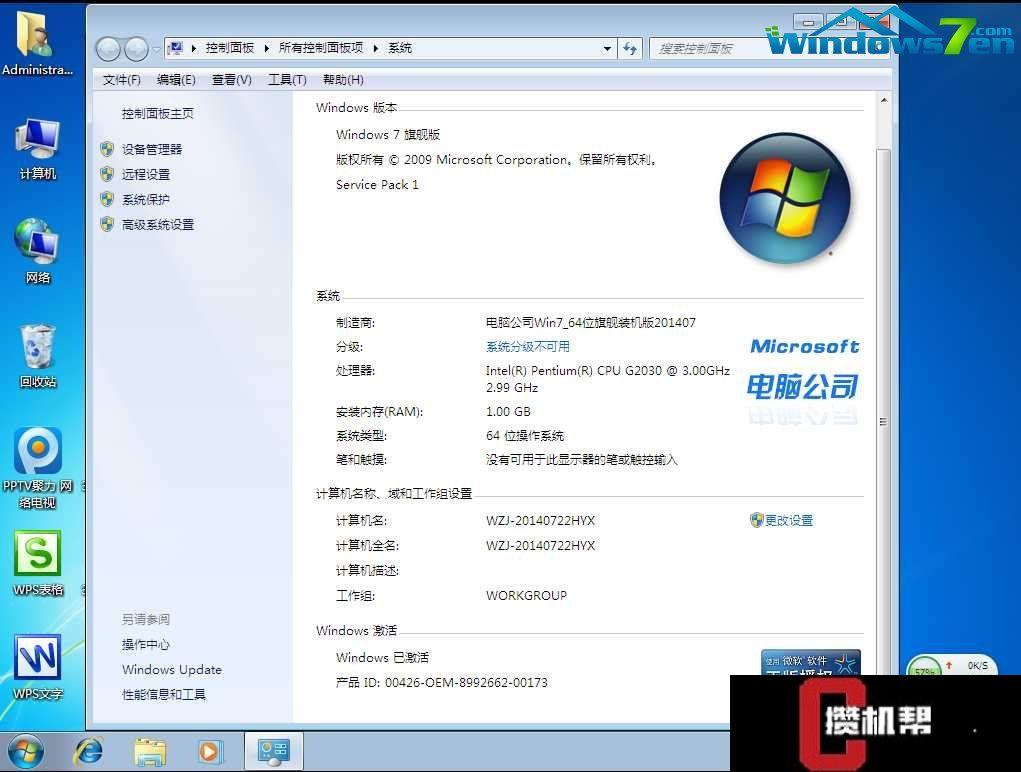
Task: Open the 工具(T) menu
Action: click(287, 80)
